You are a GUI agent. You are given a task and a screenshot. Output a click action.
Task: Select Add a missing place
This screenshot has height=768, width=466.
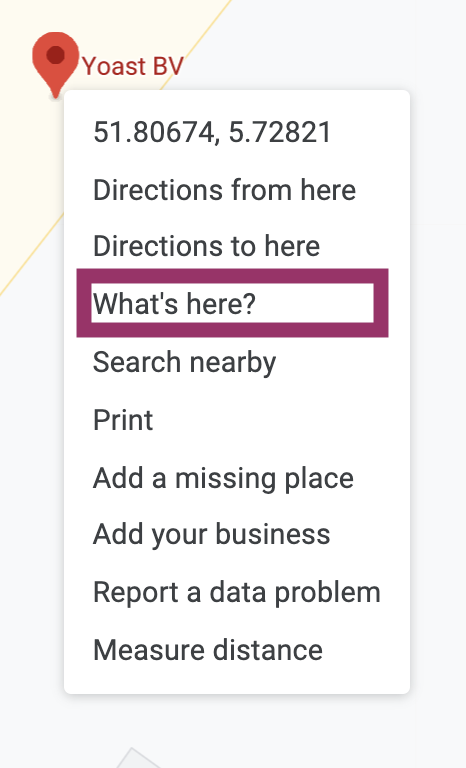tap(223, 478)
